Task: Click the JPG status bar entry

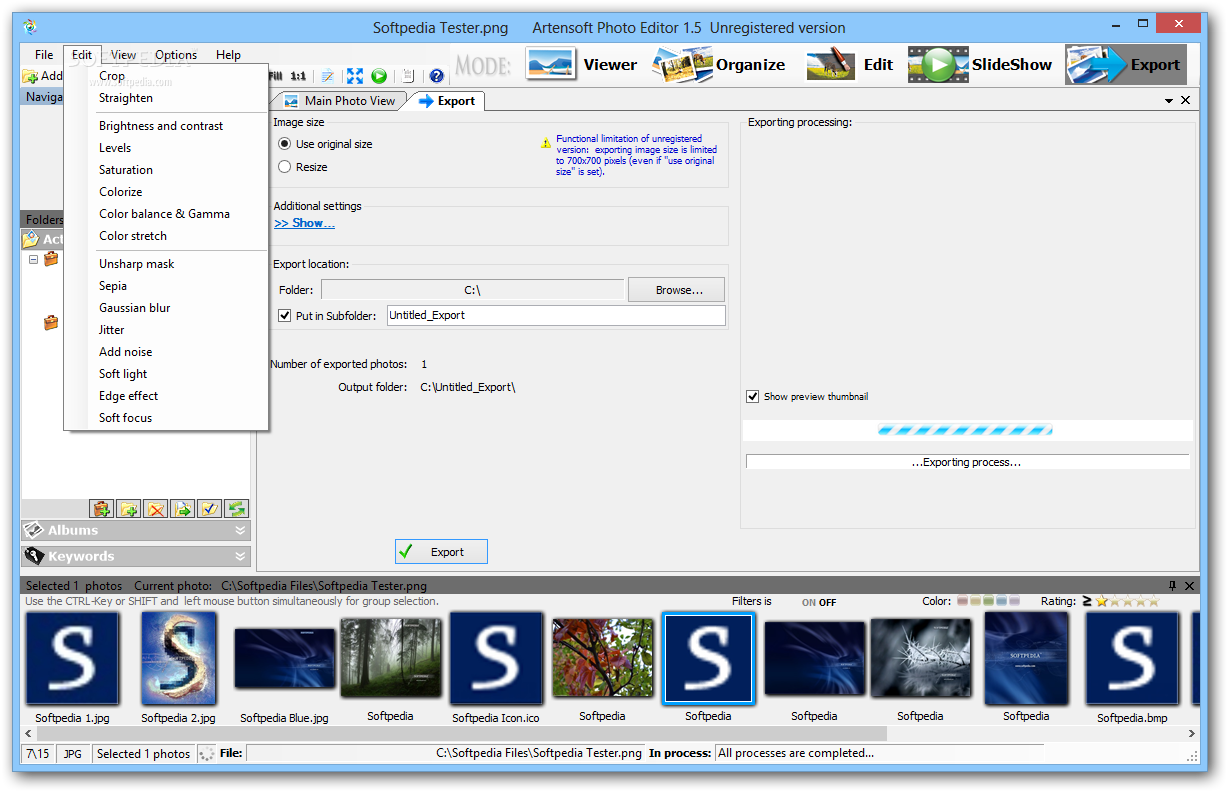Action: pyautogui.click(x=73, y=753)
